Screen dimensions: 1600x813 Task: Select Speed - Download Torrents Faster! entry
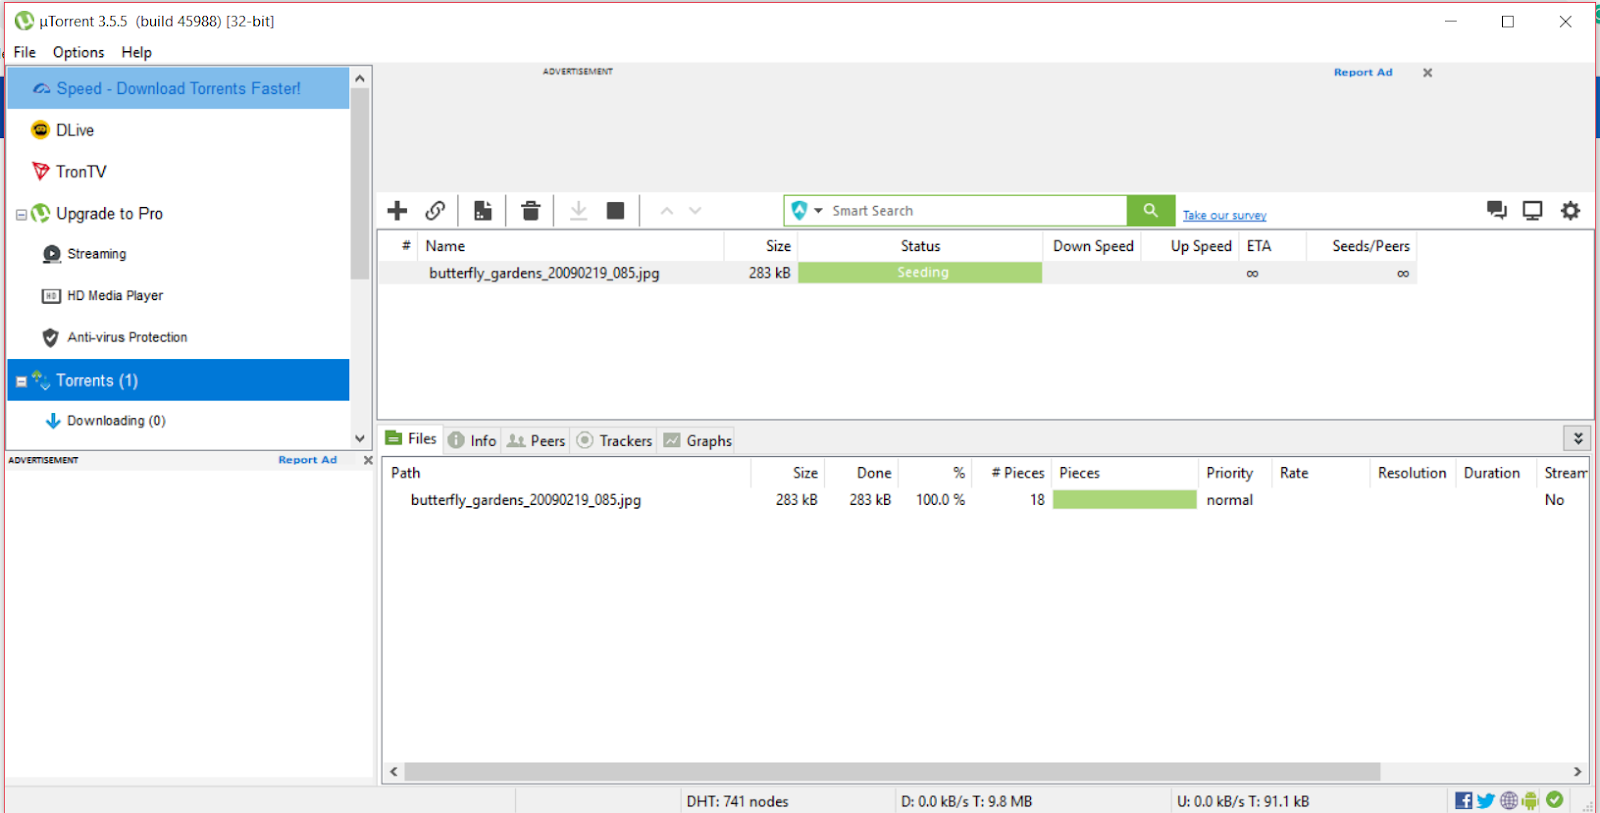pyautogui.click(x=178, y=88)
